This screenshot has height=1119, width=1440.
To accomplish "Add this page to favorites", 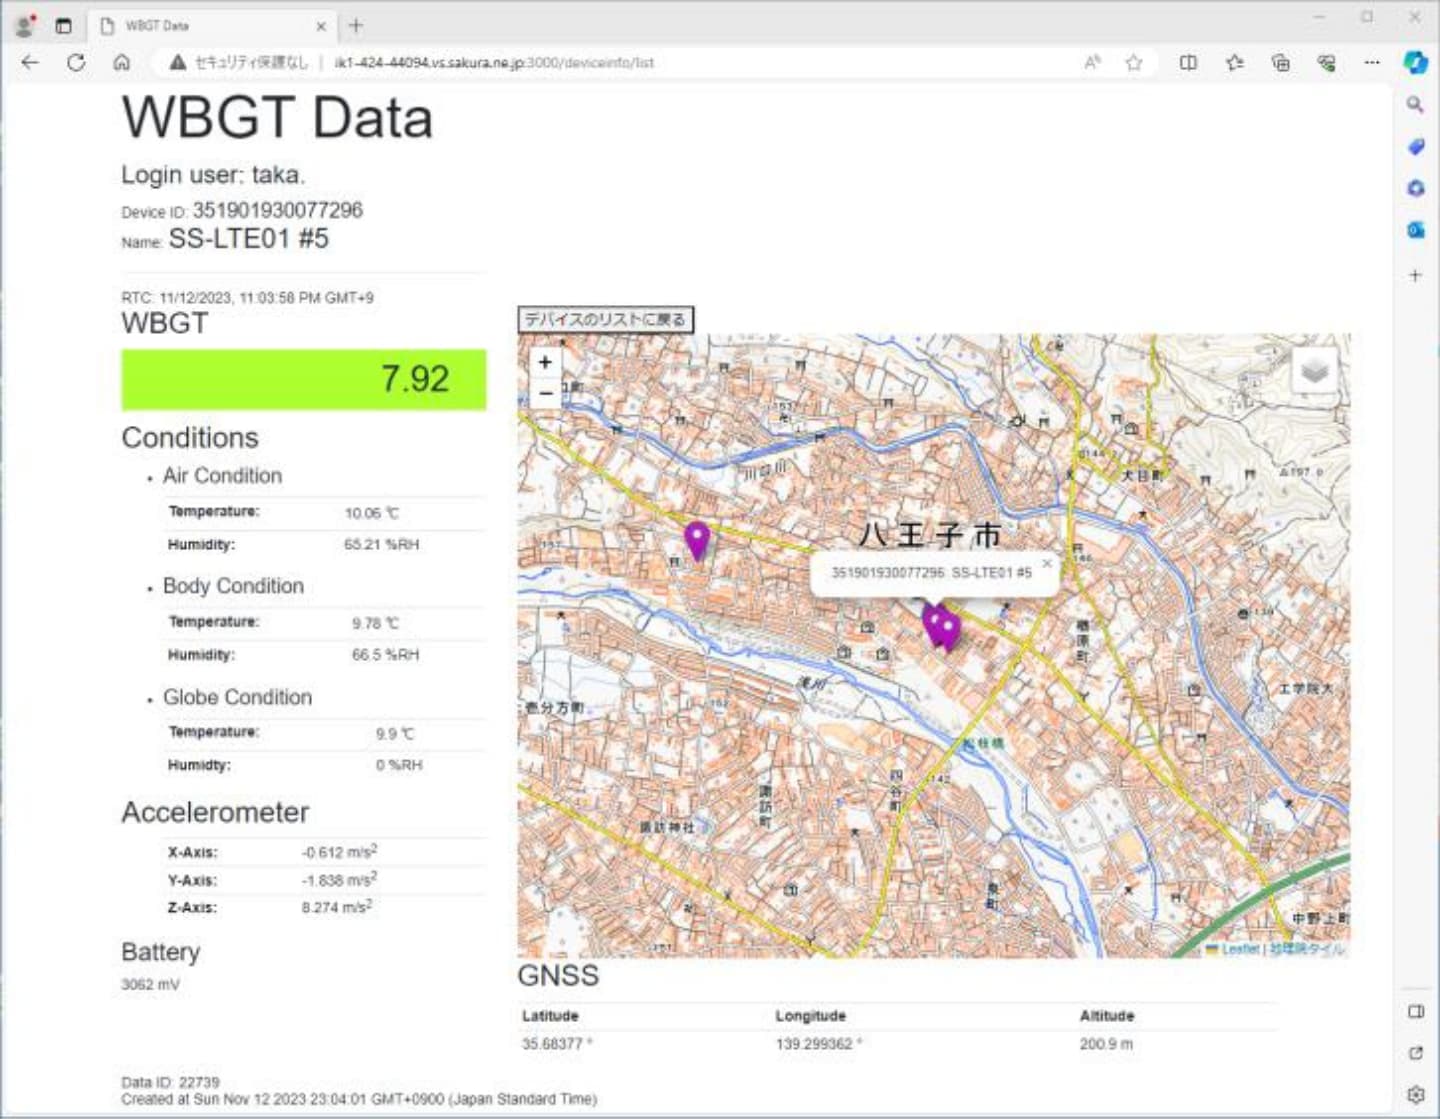I will pyautogui.click(x=1133, y=62).
